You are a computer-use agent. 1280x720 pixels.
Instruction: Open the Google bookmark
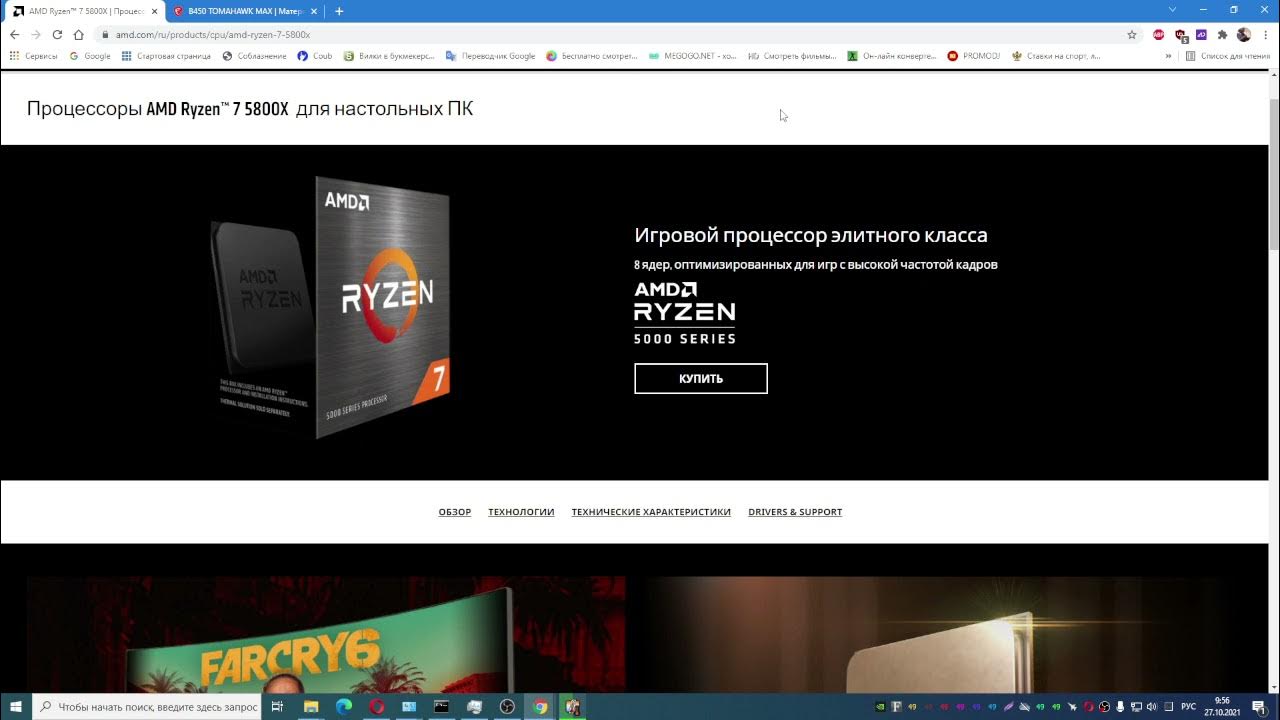coord(90,56)
